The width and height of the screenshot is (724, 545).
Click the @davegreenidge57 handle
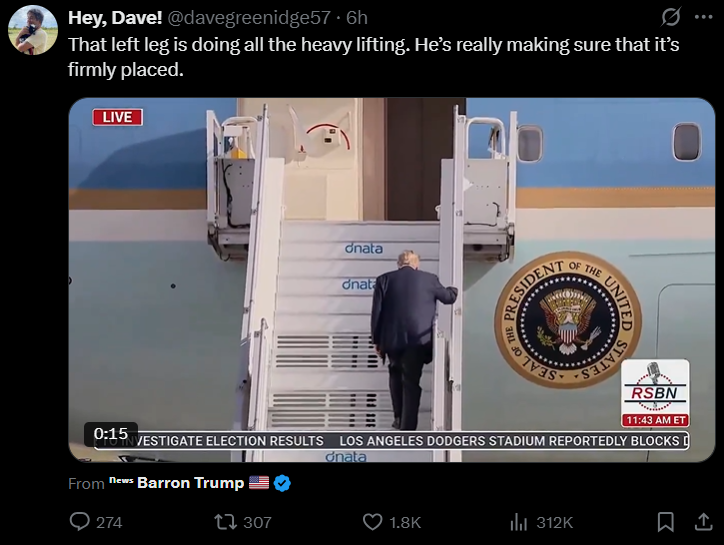(248, 18)
